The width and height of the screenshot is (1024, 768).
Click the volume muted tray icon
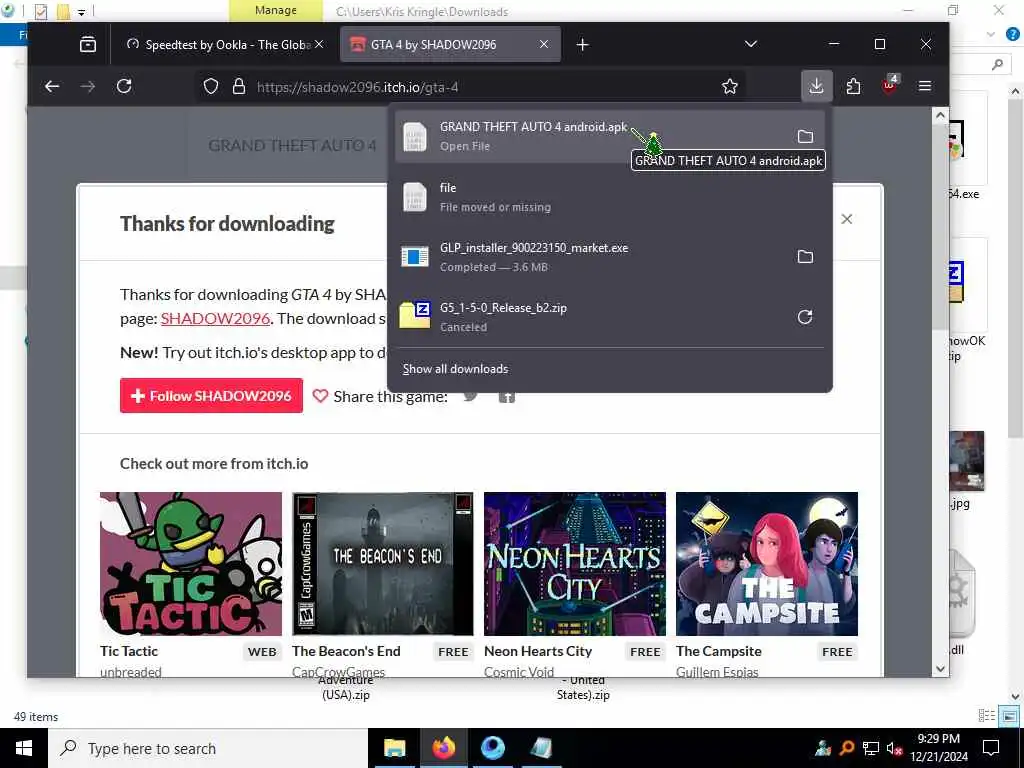(895, 748)
